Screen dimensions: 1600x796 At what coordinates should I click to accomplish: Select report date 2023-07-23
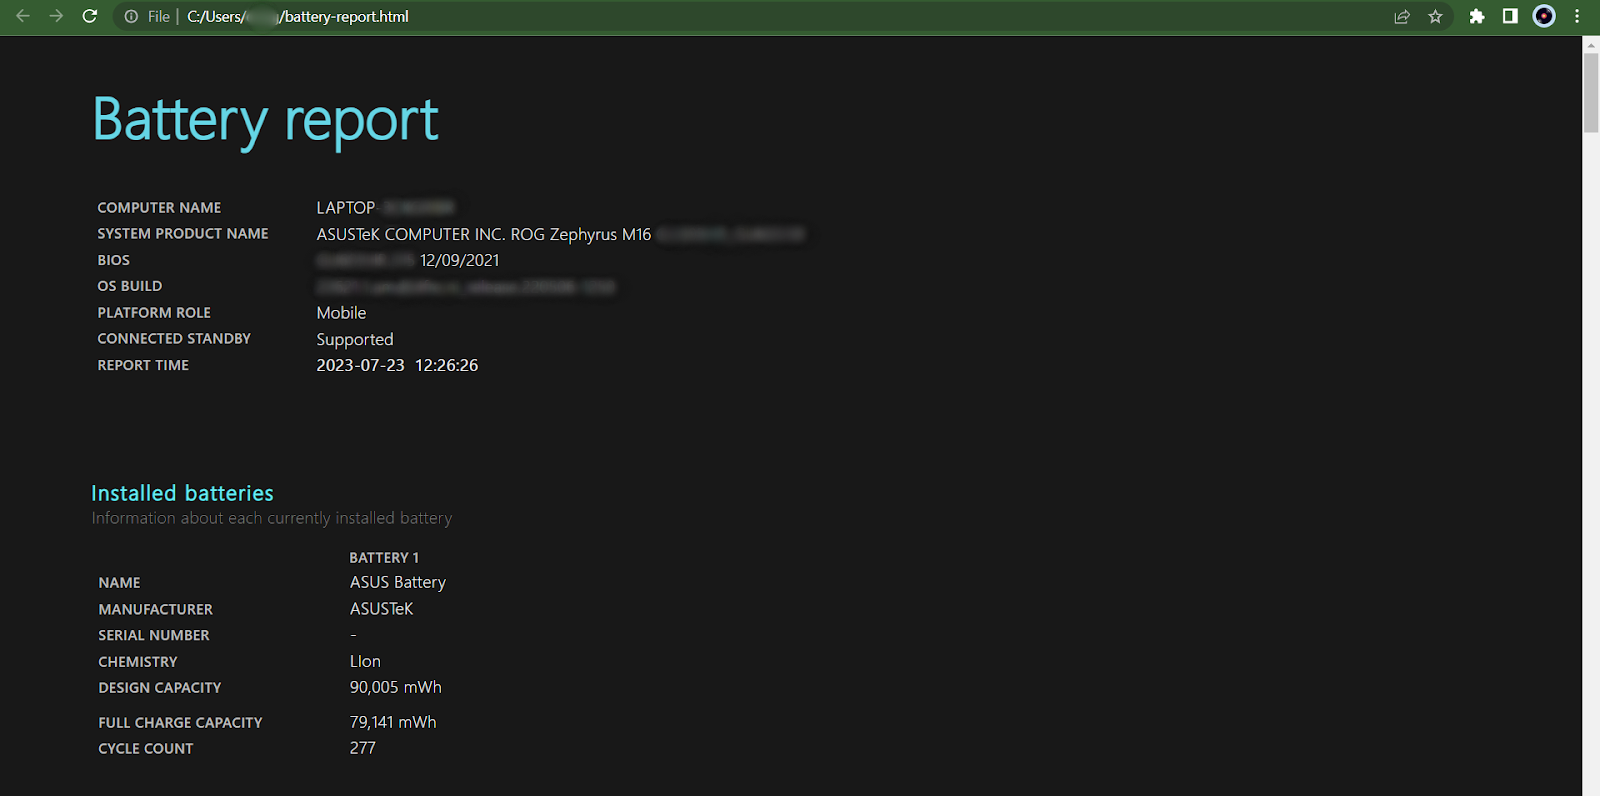pos(360,366)
